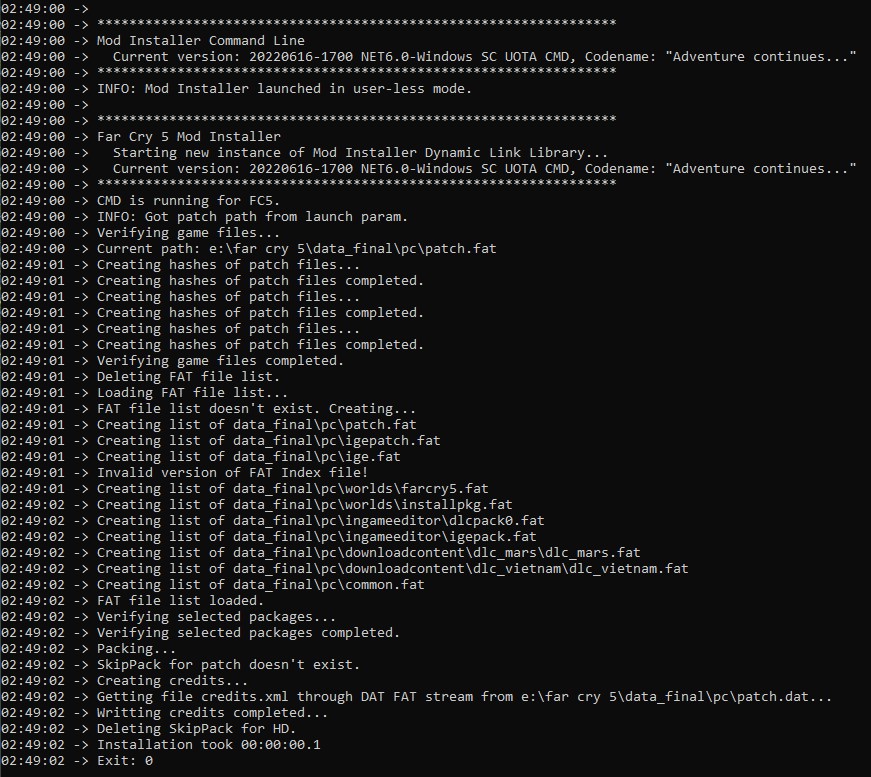Click the "FAT file list loaded" line
Screen dimensions: 871x777
coord(180,600)
